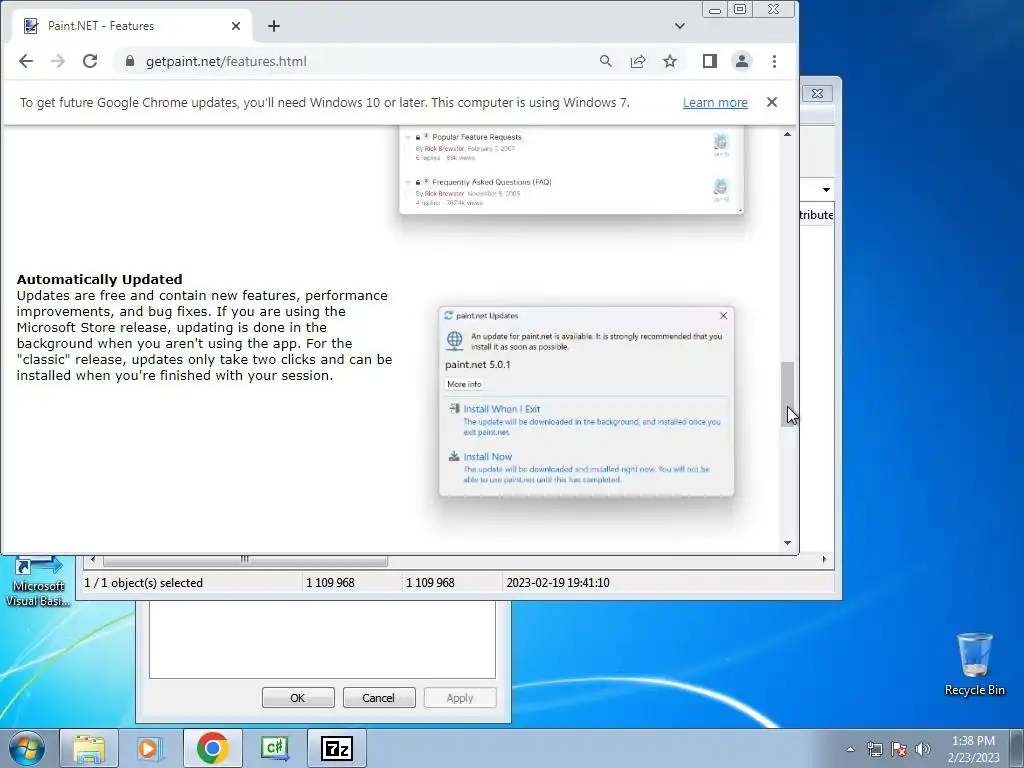
Task: Open the Recycle Bin desktop icon
Action: (974, 665)
